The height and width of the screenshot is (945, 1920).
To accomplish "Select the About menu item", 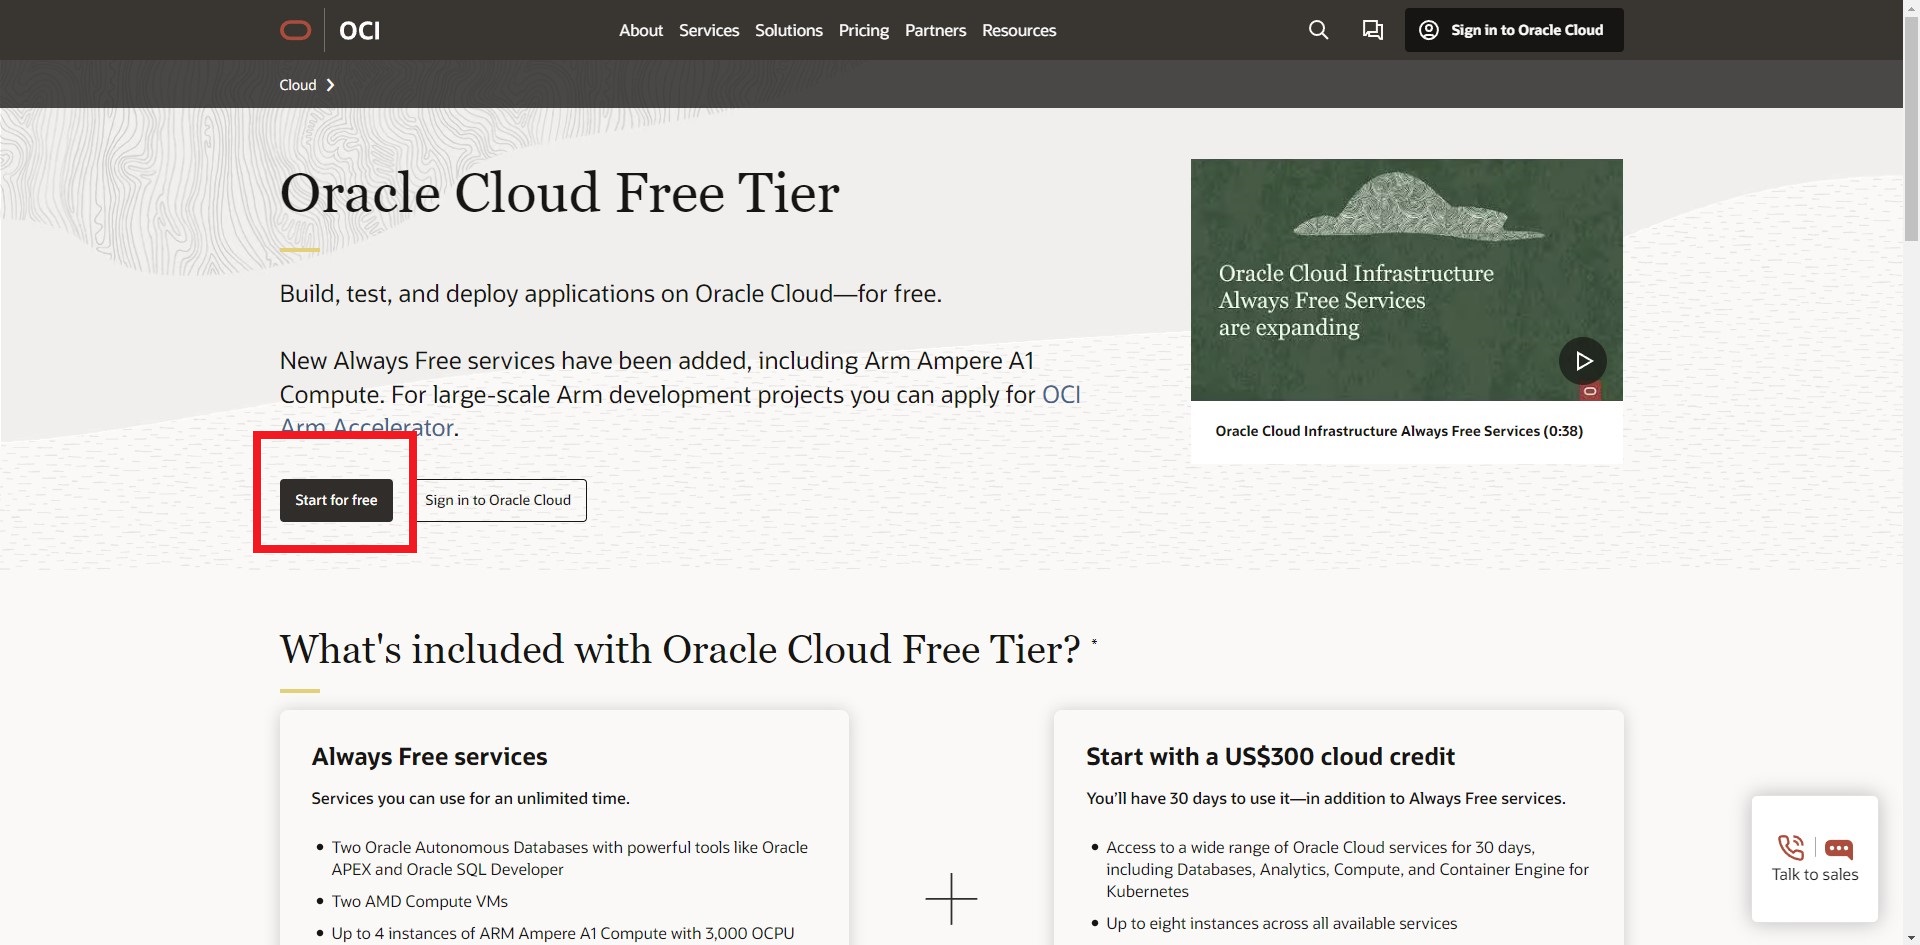I will (640, 30).
